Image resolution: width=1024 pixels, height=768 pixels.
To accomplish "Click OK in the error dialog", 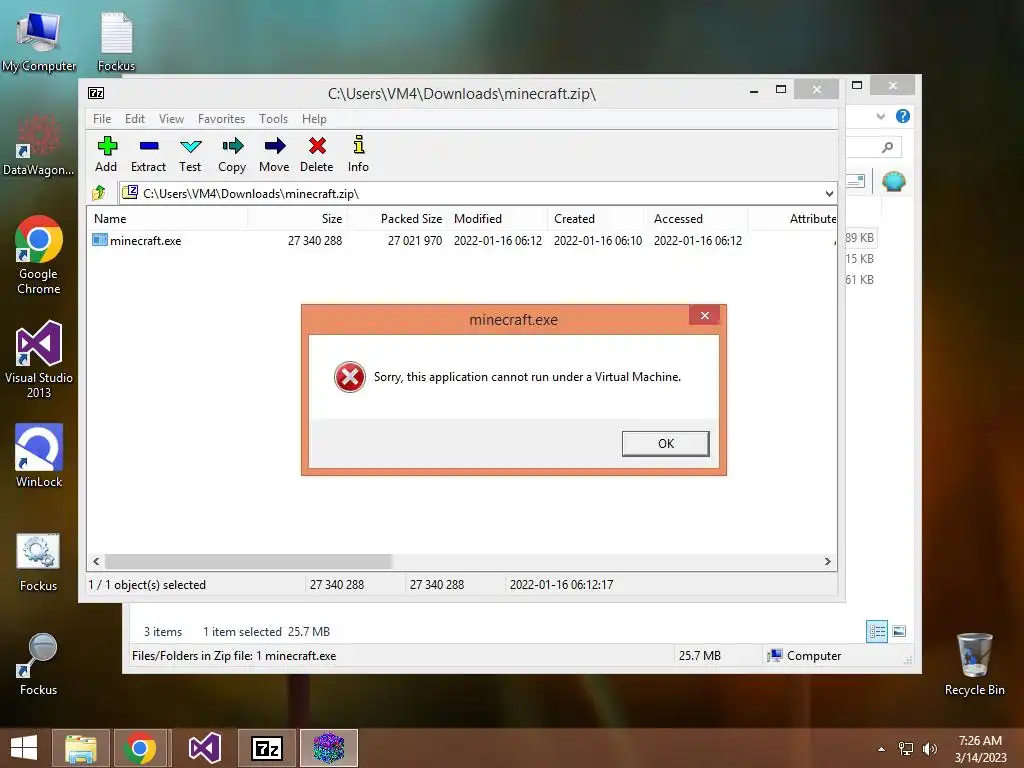I will 665,443.
